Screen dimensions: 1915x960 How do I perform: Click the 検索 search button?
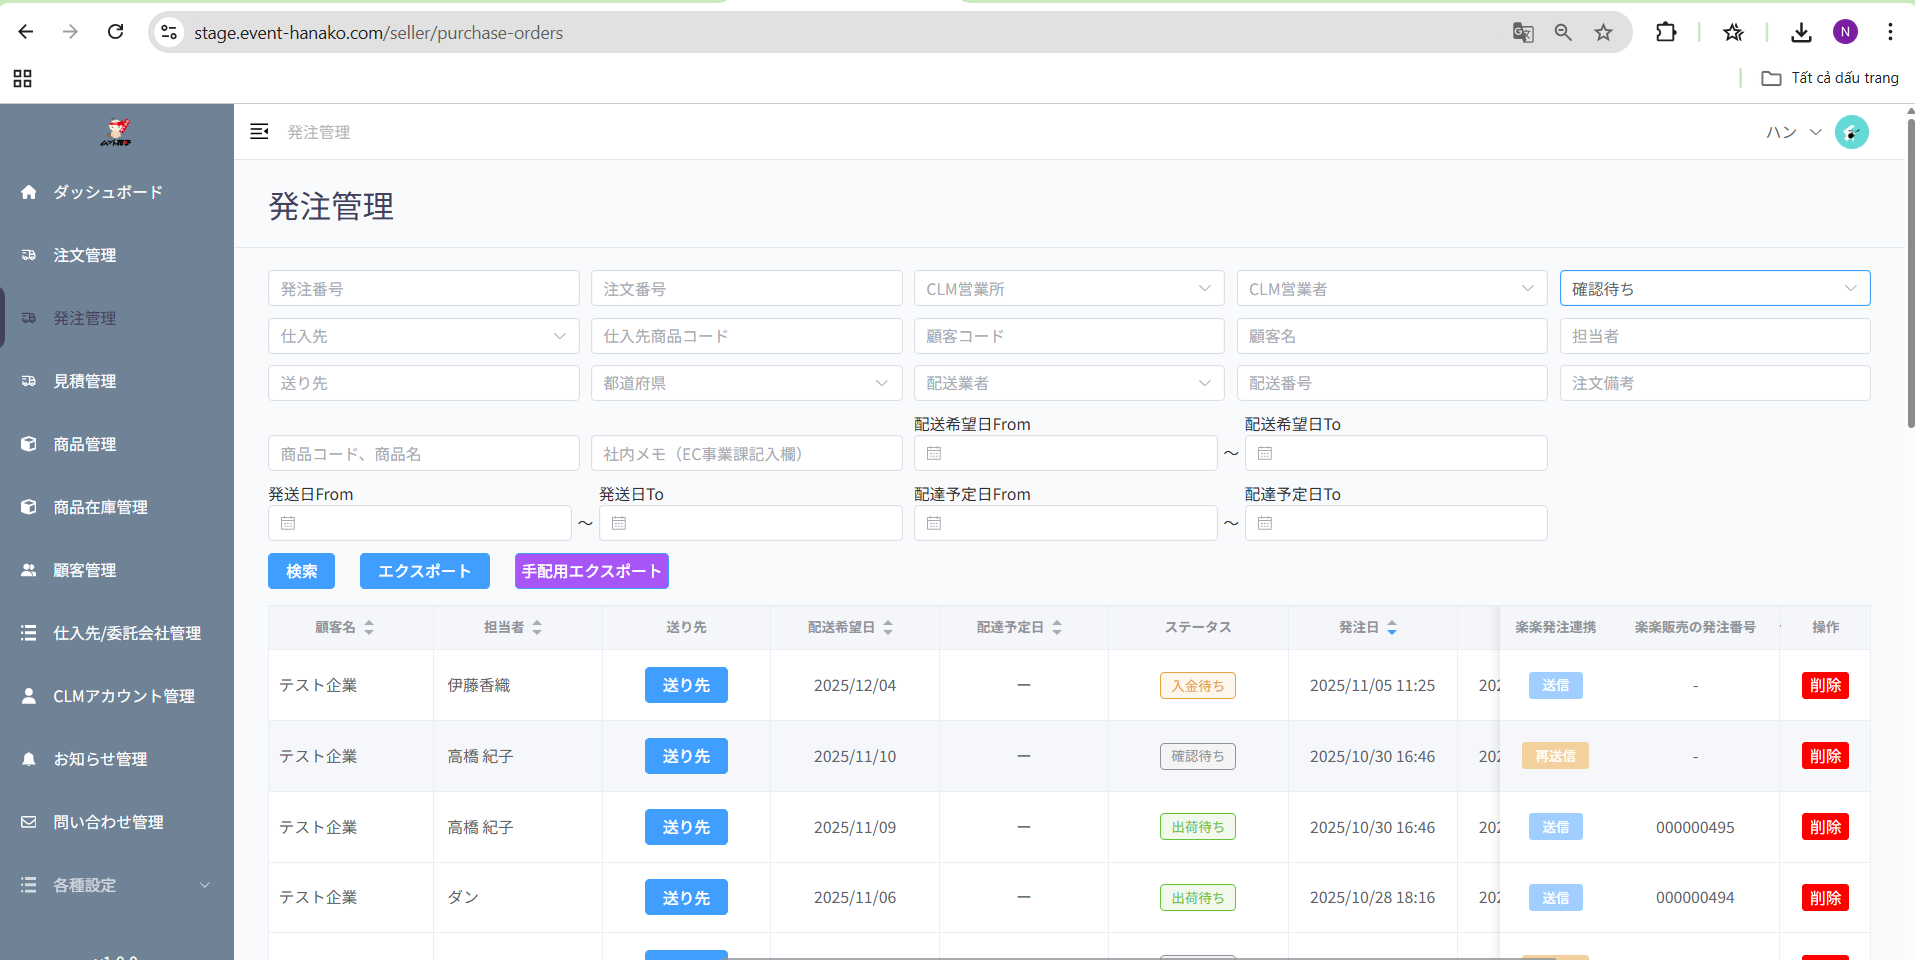[x=301, y=571]
